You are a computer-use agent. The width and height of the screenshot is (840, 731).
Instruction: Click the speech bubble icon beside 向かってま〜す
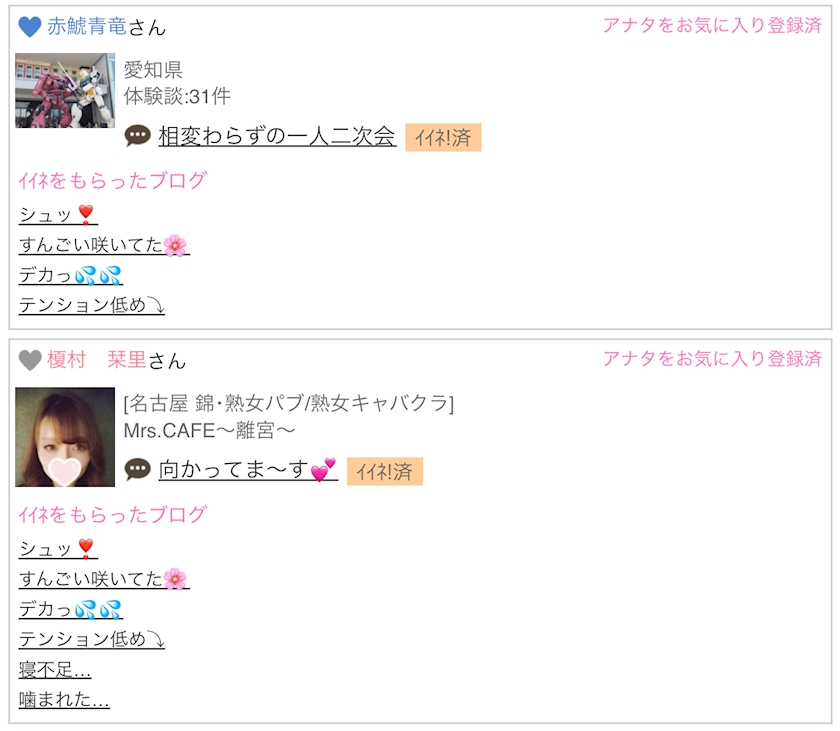138,470
